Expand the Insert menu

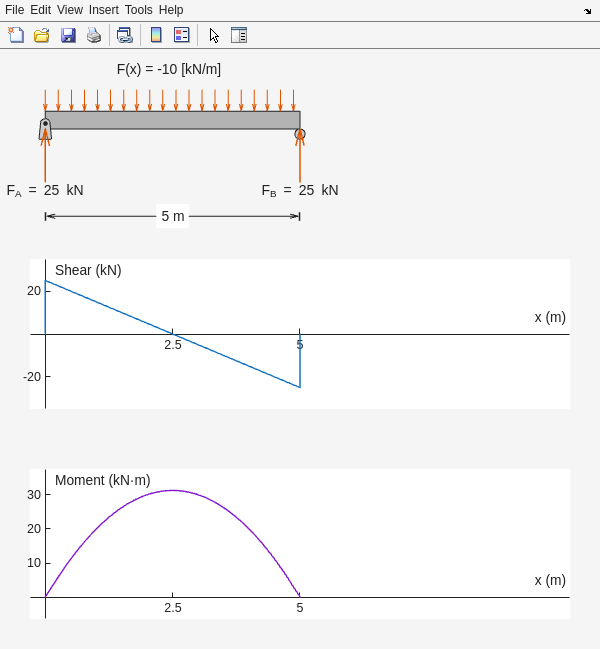(103, 10)
